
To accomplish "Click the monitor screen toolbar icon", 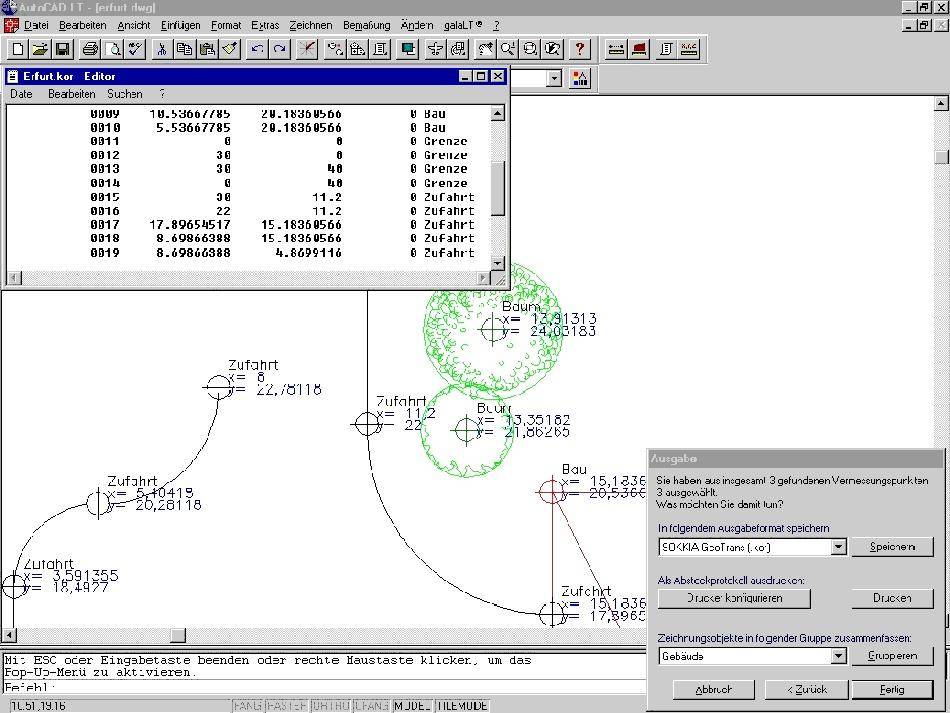I will [408, 49].
